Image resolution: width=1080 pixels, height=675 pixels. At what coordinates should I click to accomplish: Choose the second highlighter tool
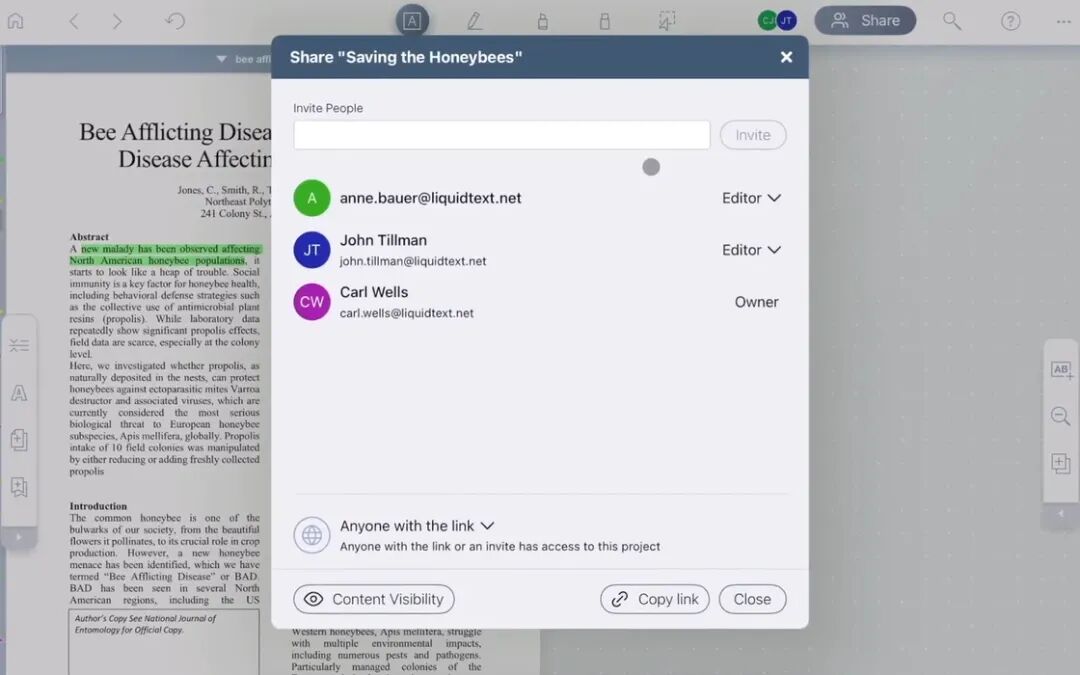click(605, 21)
